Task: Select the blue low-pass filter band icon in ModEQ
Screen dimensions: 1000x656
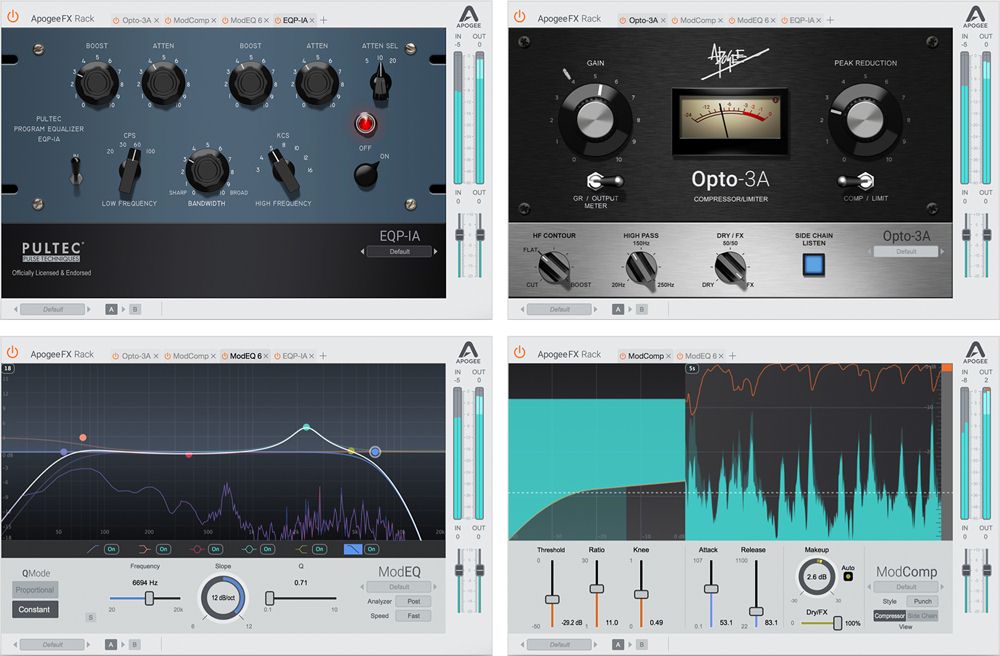Action: [352, 549]
